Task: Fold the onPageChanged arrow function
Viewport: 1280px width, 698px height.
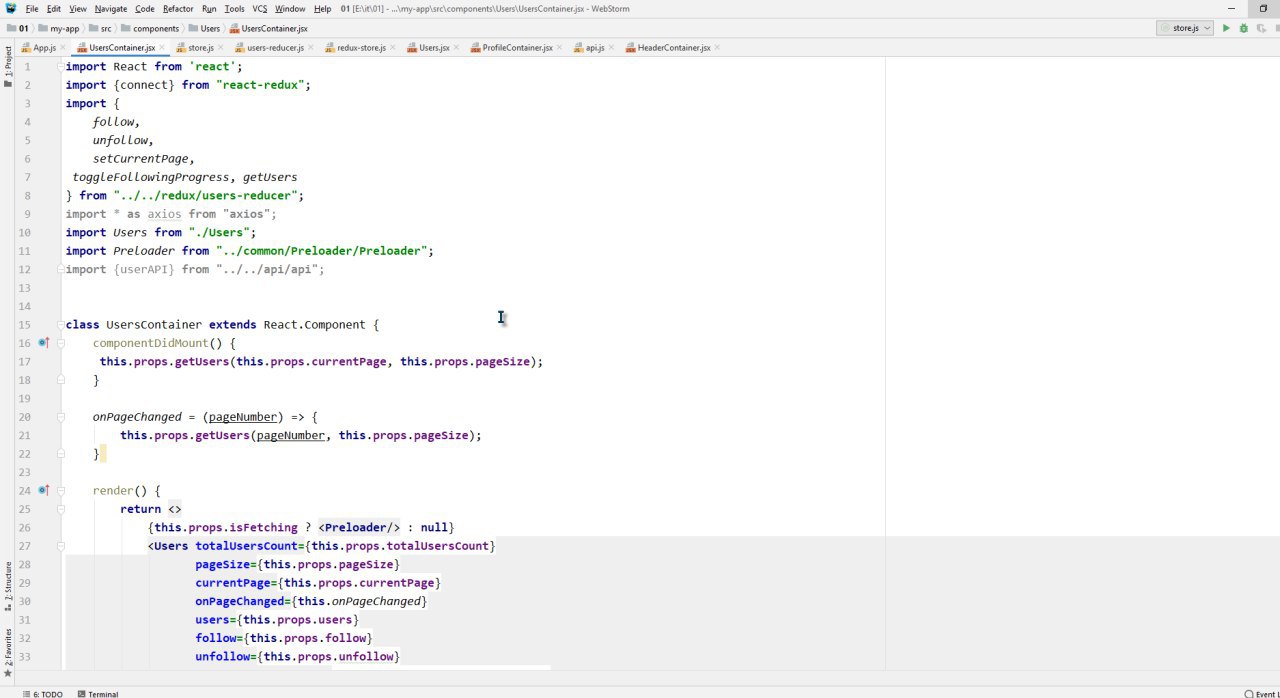Action: [x=61, y=417]
